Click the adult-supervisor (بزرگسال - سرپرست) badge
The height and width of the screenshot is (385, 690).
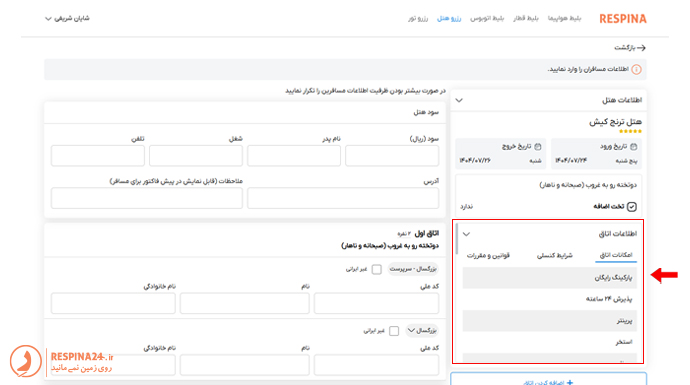pos(413,269)
